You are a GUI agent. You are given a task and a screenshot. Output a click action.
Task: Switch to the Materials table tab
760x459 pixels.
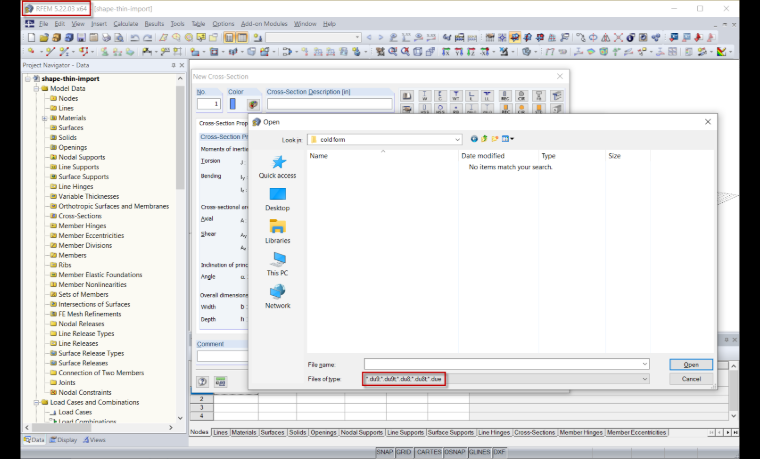(x=243, y=432)
